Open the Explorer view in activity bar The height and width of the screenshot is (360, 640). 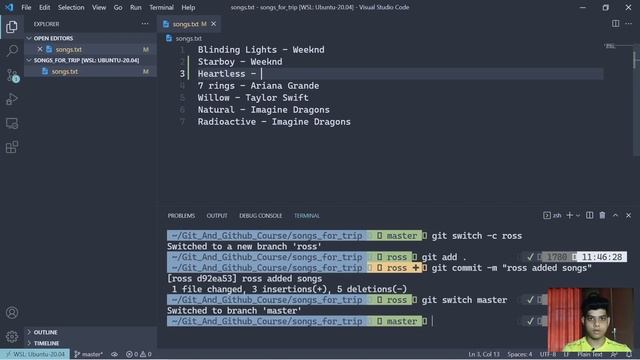[x=12, y=27]
